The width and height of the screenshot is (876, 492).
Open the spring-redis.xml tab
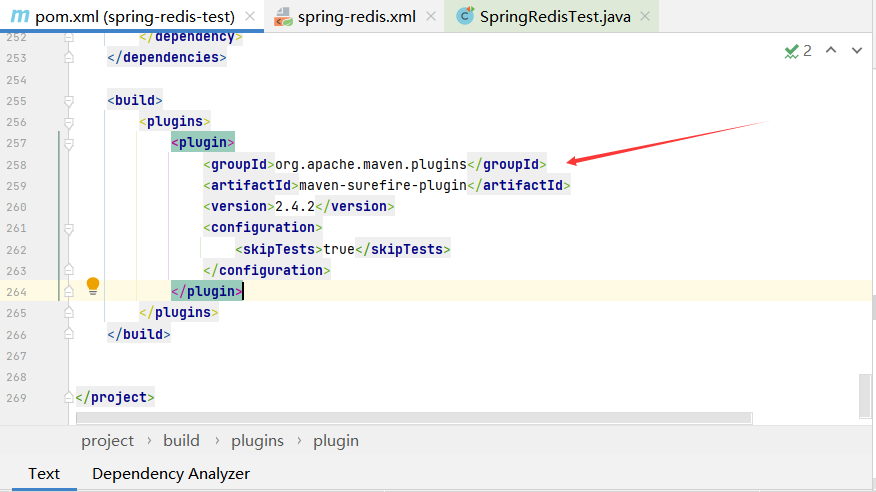(x=356, y=17)
